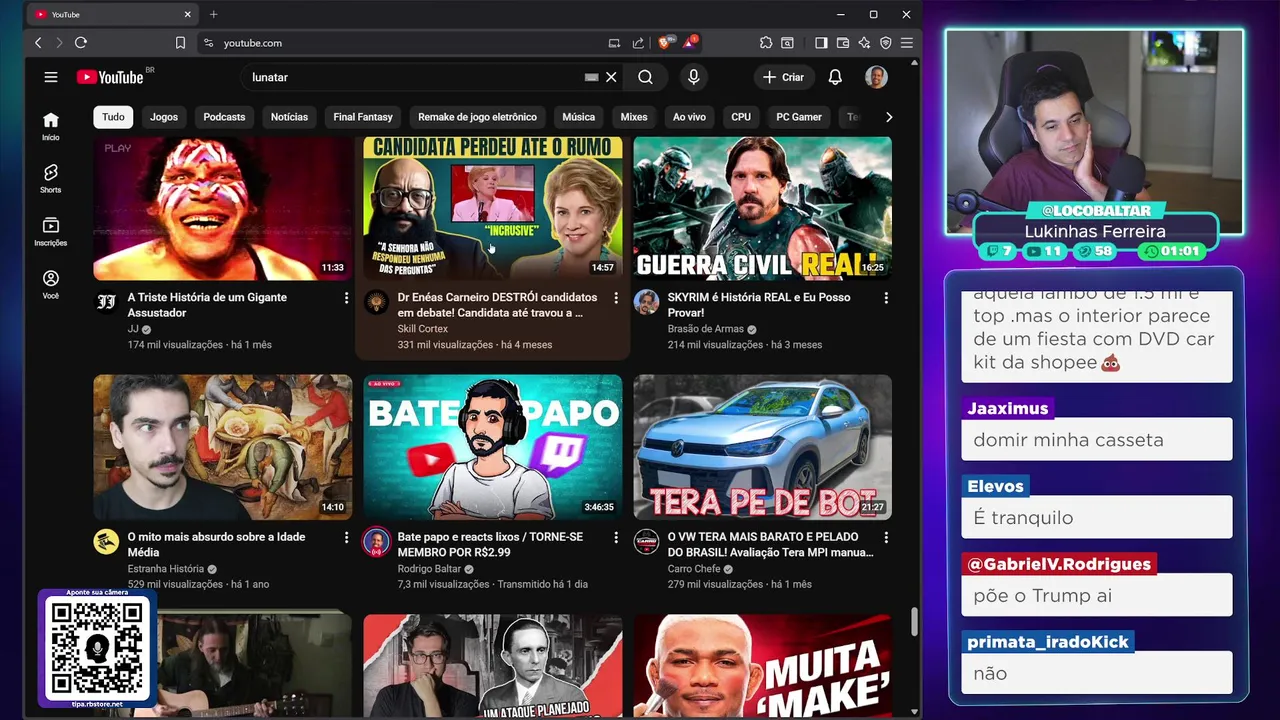Open the on-screen keyboard icon in search
Screen dimensions: 1280x720
pos(591,77)
